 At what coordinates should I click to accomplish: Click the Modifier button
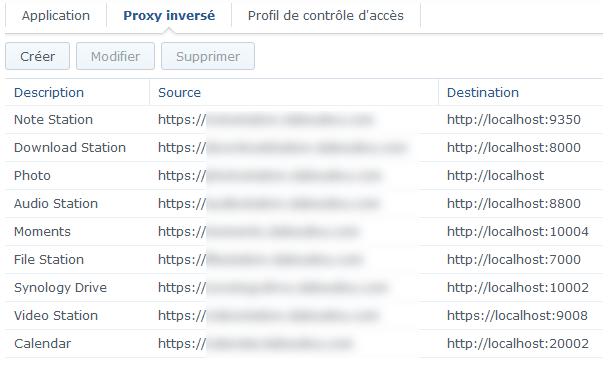click(x=115, y=57)
